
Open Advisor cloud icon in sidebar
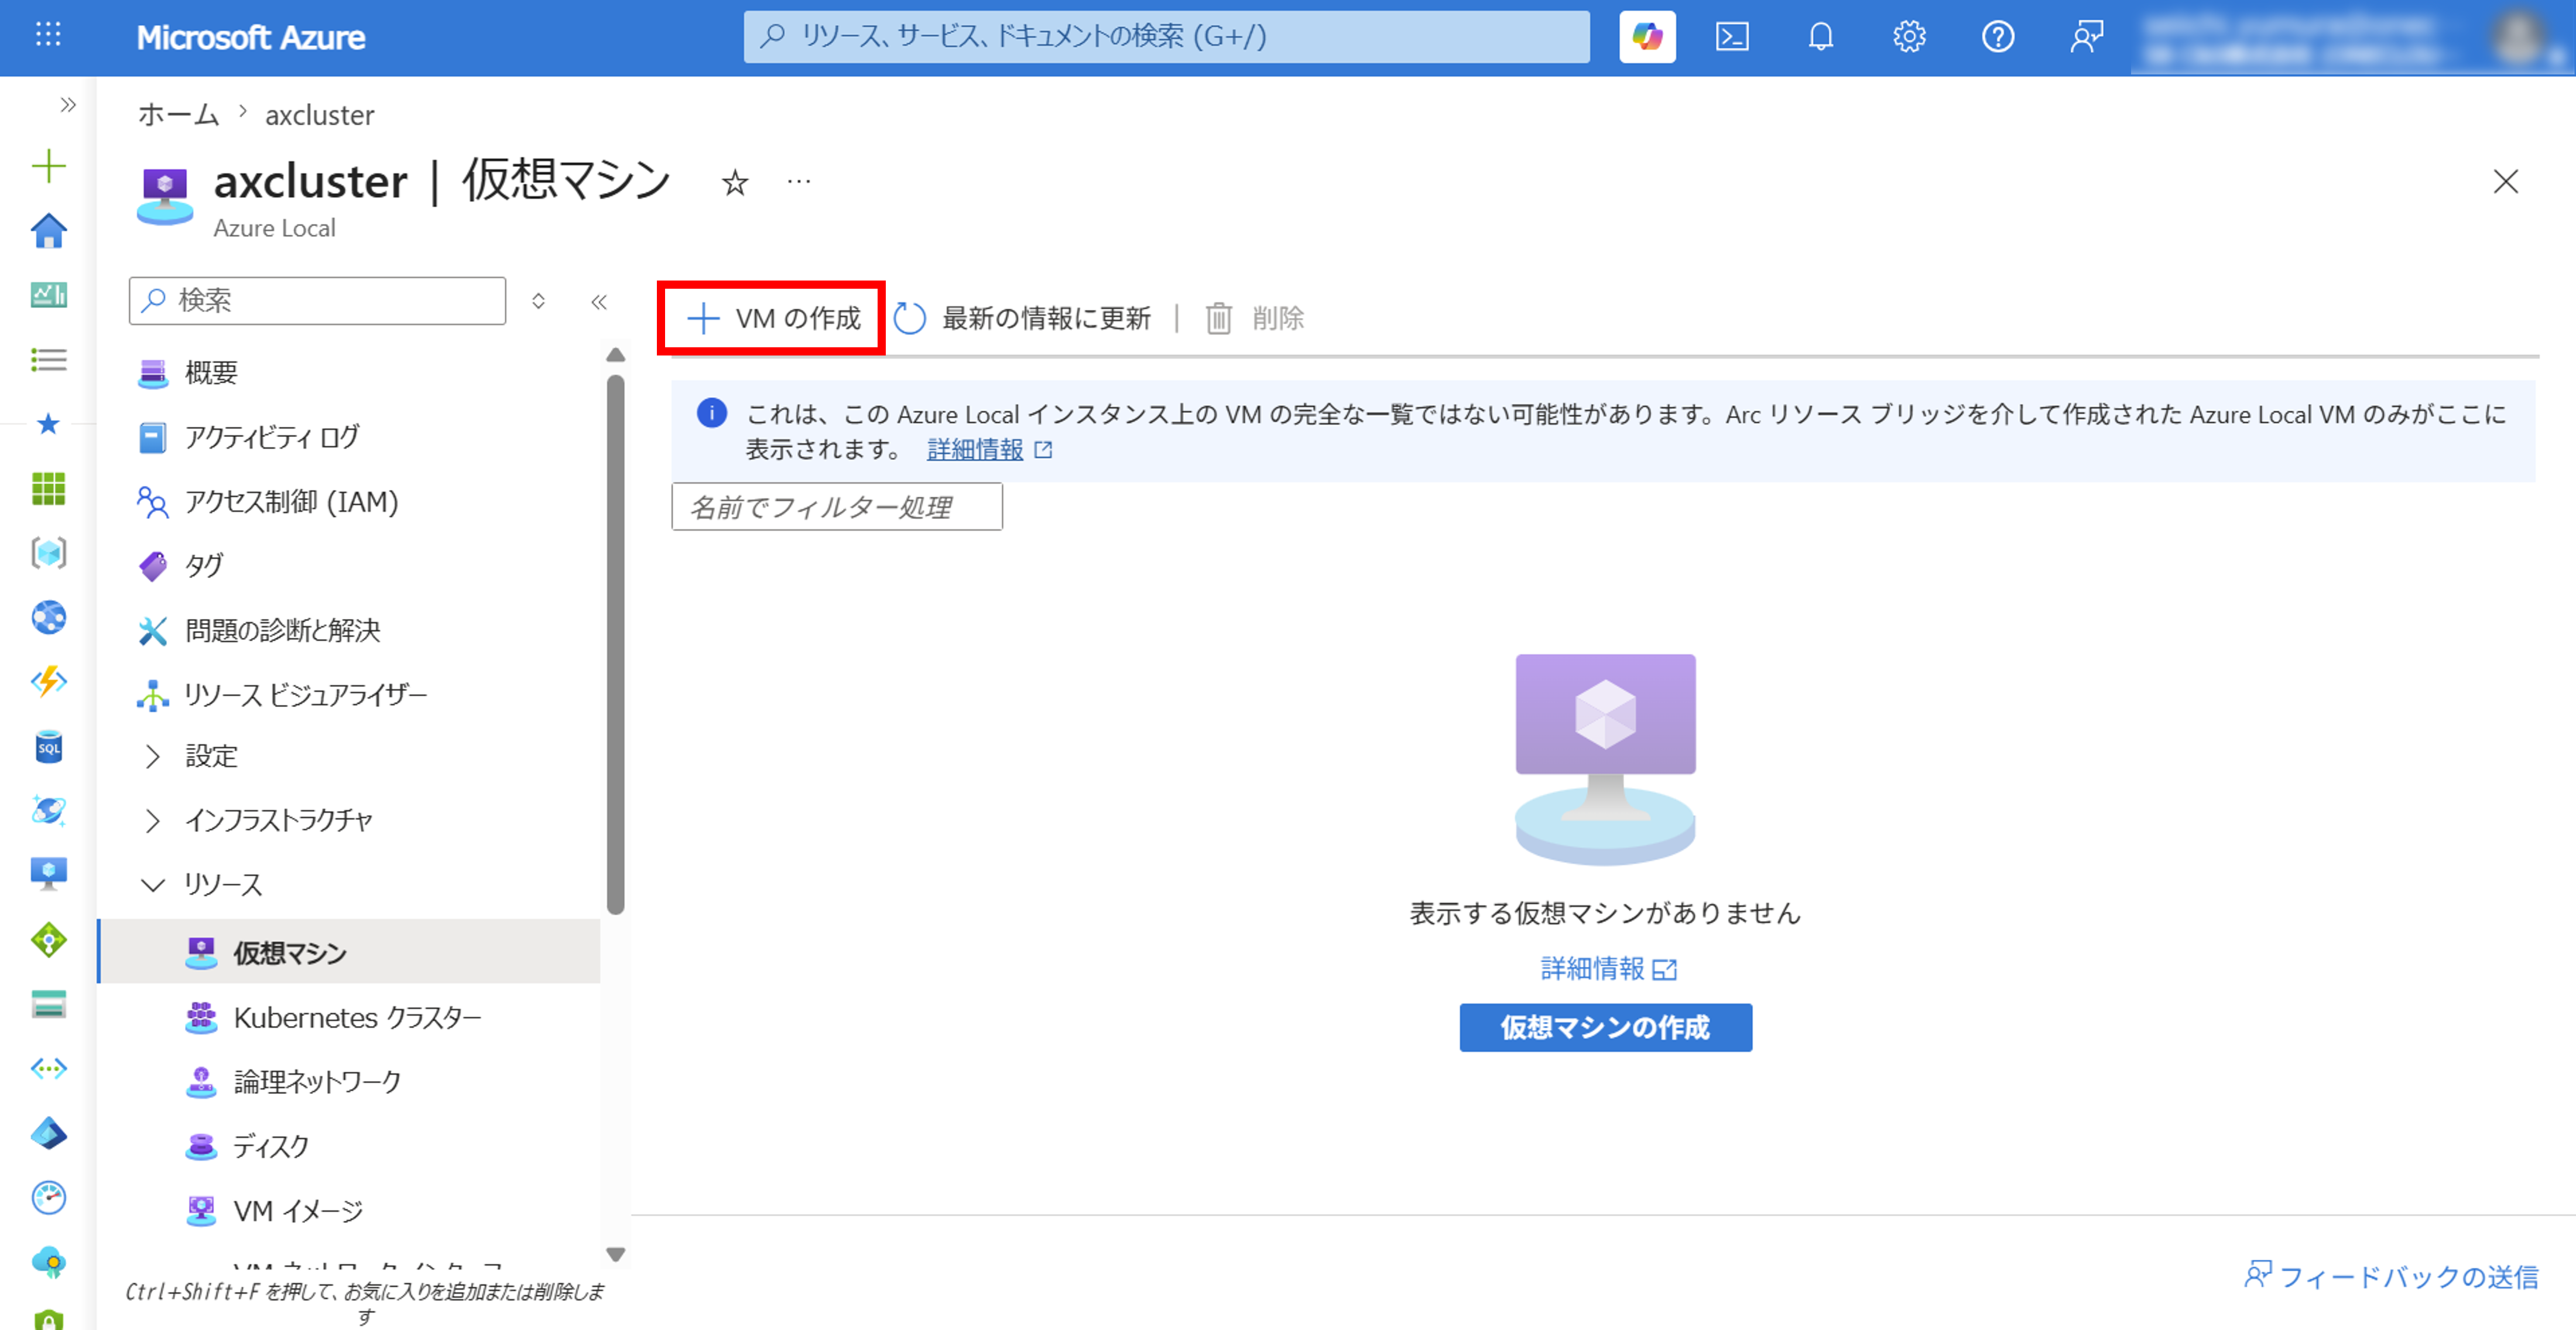[48, 1262]
